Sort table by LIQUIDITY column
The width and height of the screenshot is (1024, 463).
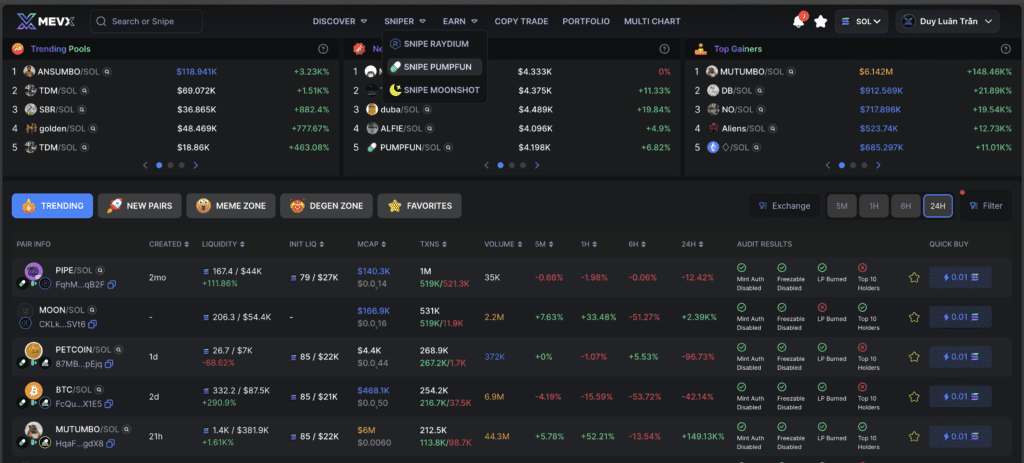pyautogui.click(x=221, y=244)
